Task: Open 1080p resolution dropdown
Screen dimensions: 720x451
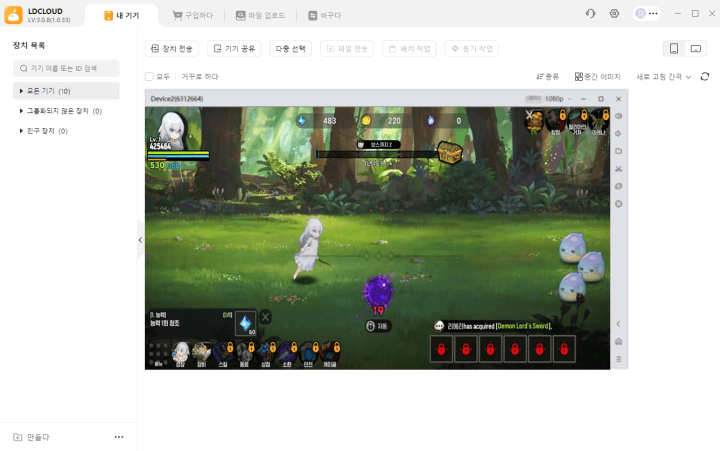Action: 558,99
